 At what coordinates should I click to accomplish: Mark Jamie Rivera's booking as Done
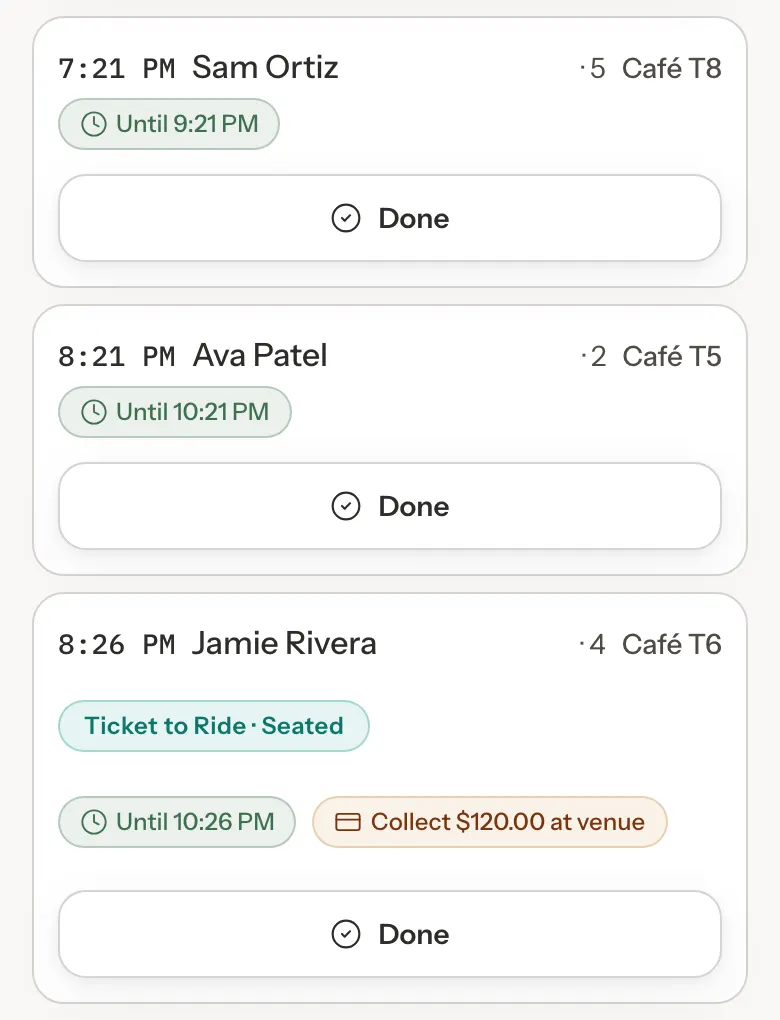(x=390, y=935)
